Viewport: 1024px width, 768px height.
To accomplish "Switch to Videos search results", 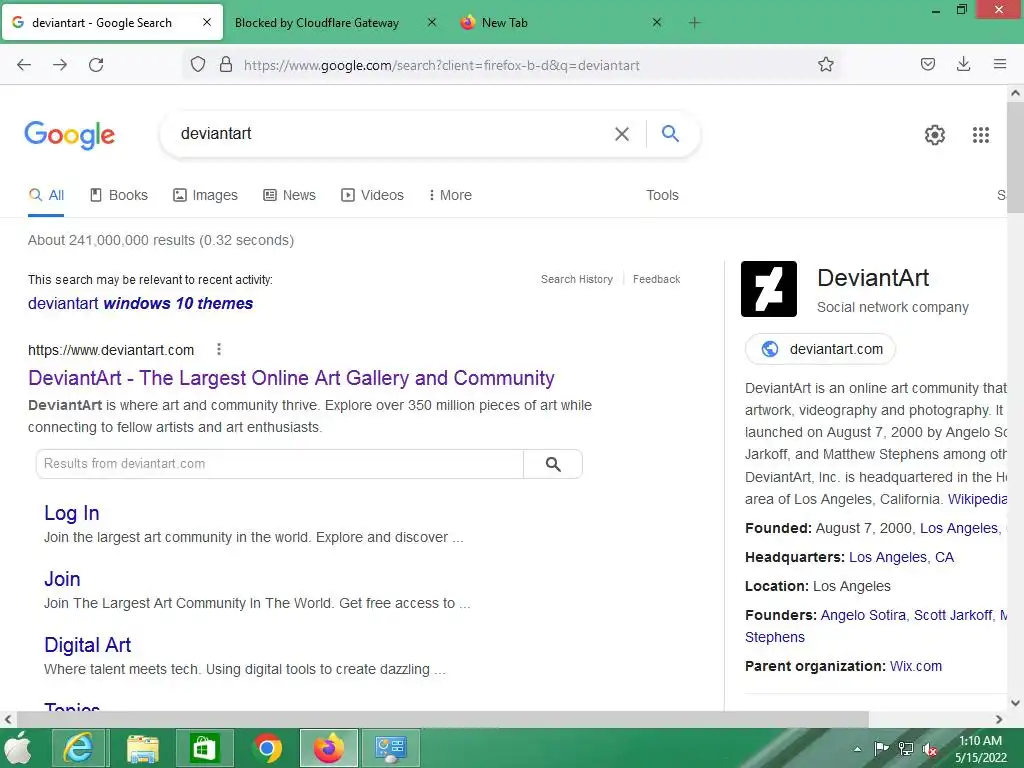I will [x=372, y=195].
